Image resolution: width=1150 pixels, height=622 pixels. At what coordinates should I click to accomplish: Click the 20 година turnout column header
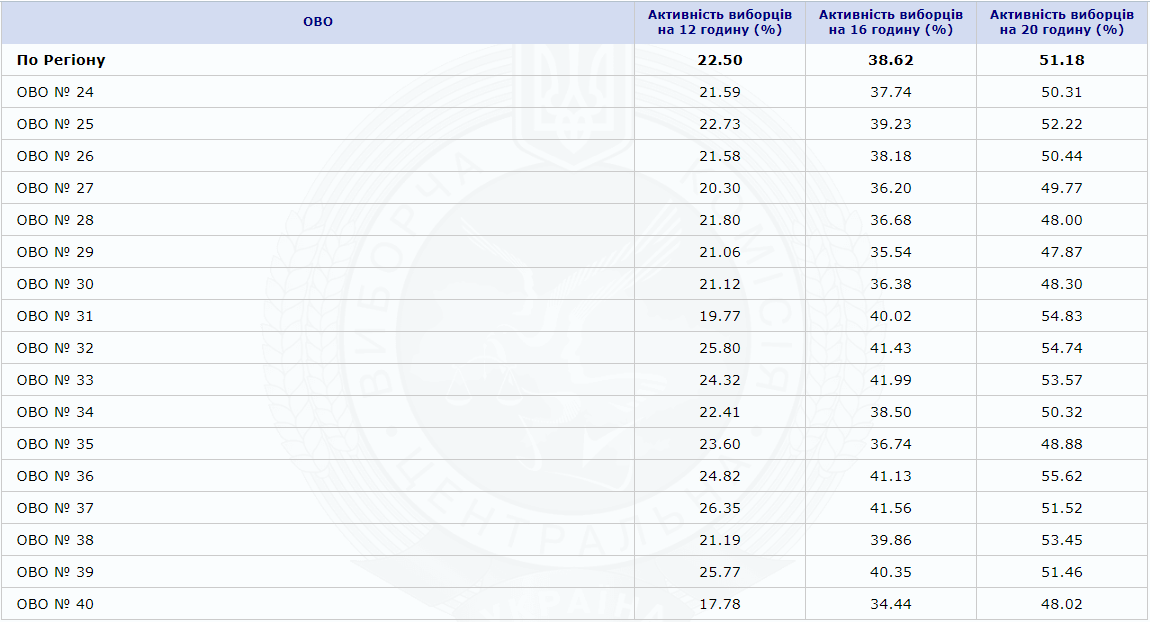click(1062, 22)
